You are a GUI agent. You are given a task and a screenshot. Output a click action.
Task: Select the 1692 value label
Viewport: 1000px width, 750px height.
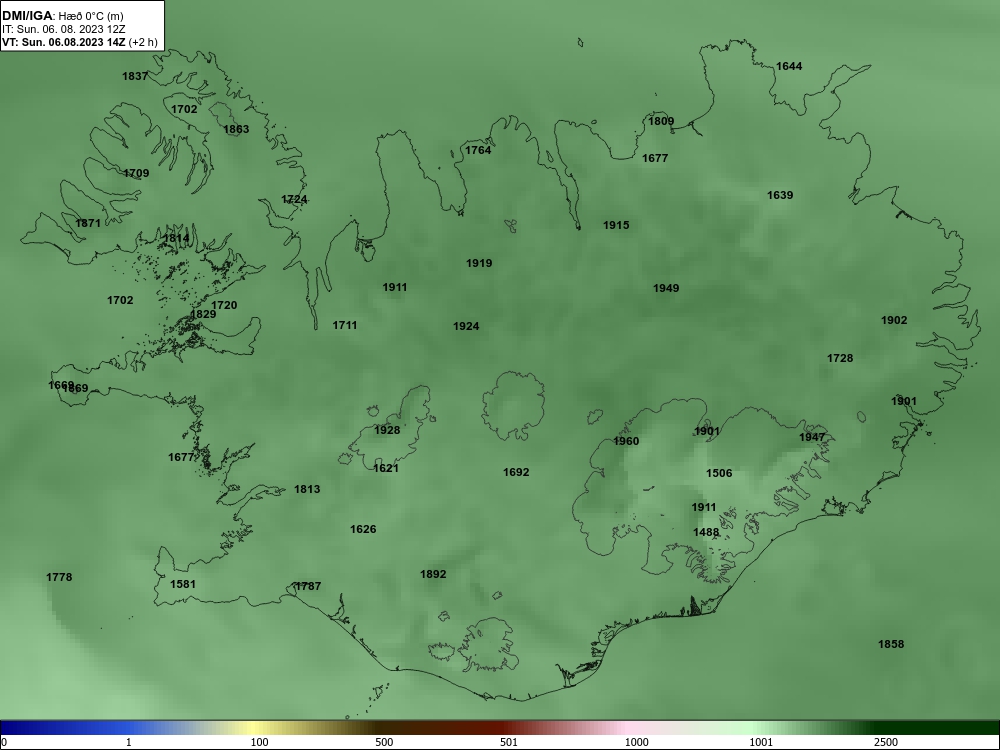516,472
